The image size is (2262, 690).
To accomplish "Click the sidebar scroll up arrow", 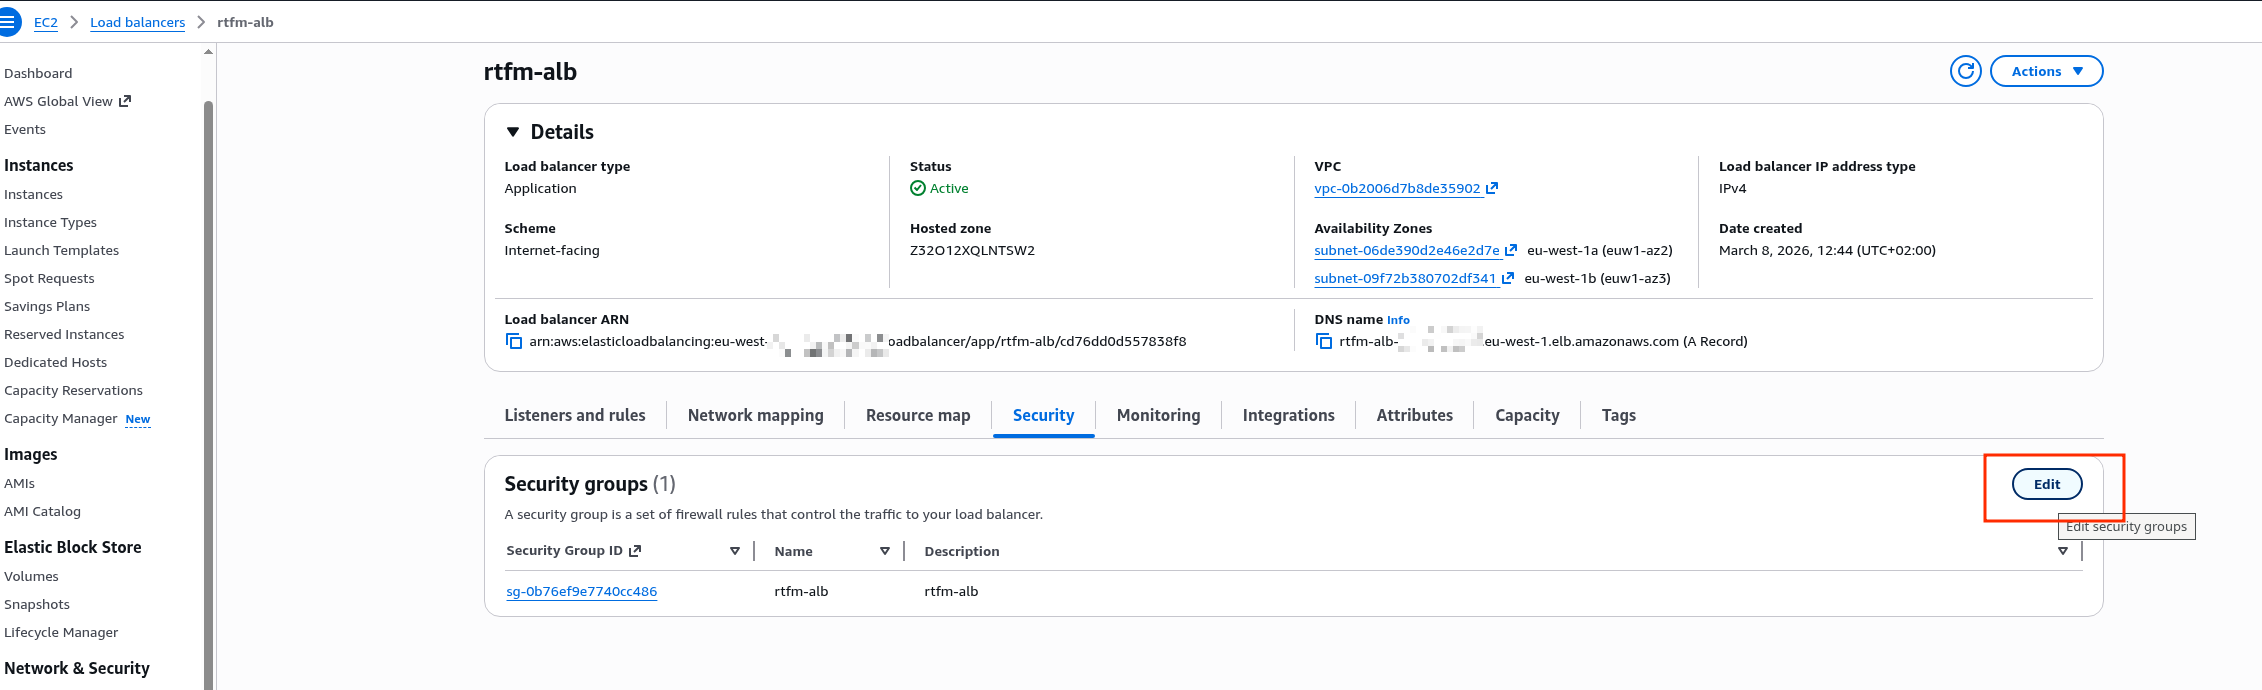I will tap(208, 52).
